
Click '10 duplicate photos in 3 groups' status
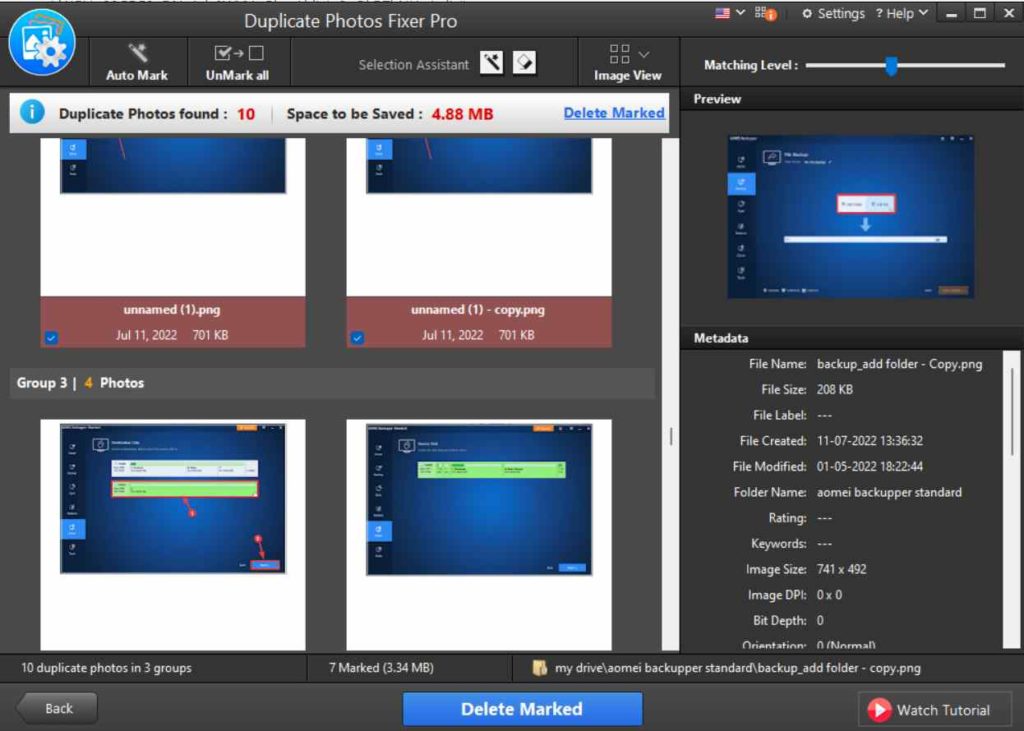pyautogui.click(x=106, y=668)
